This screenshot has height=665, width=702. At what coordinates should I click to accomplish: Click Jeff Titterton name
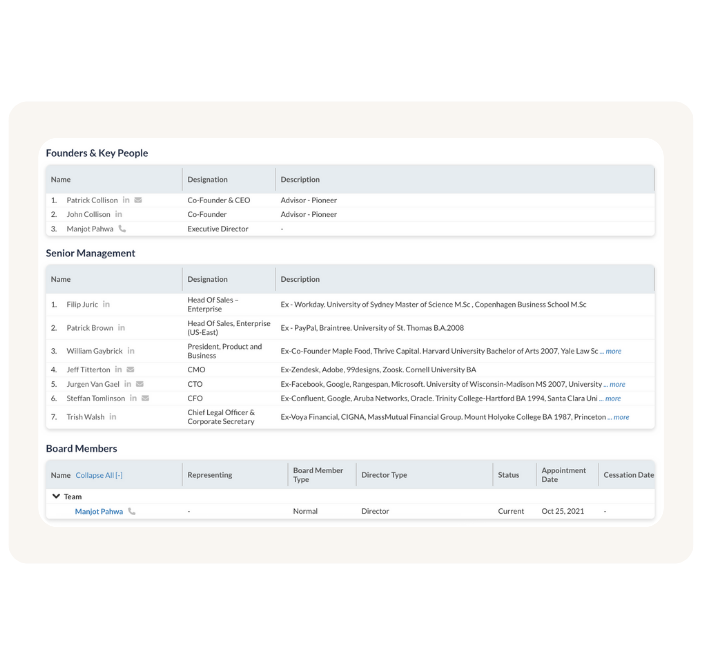88,369
